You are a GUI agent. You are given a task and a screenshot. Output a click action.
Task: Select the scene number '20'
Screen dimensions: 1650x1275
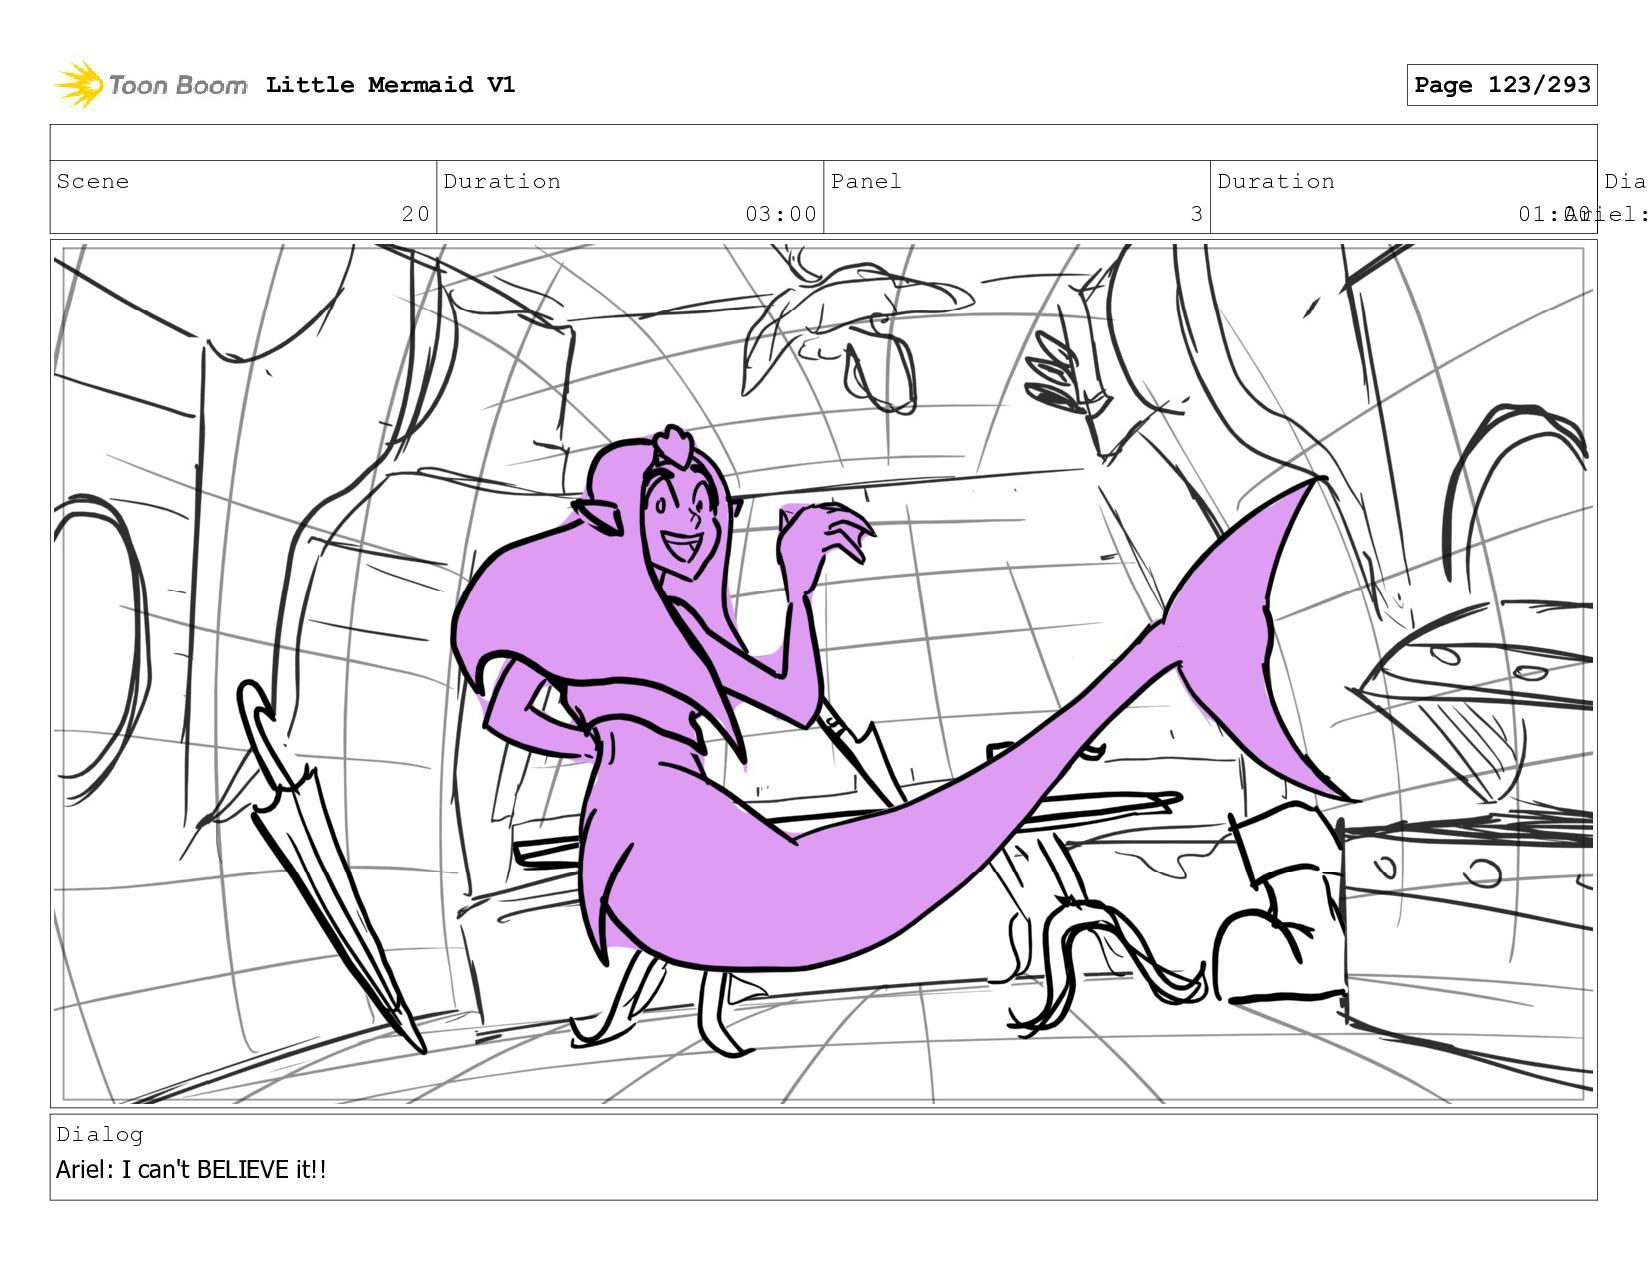[415, 214]
